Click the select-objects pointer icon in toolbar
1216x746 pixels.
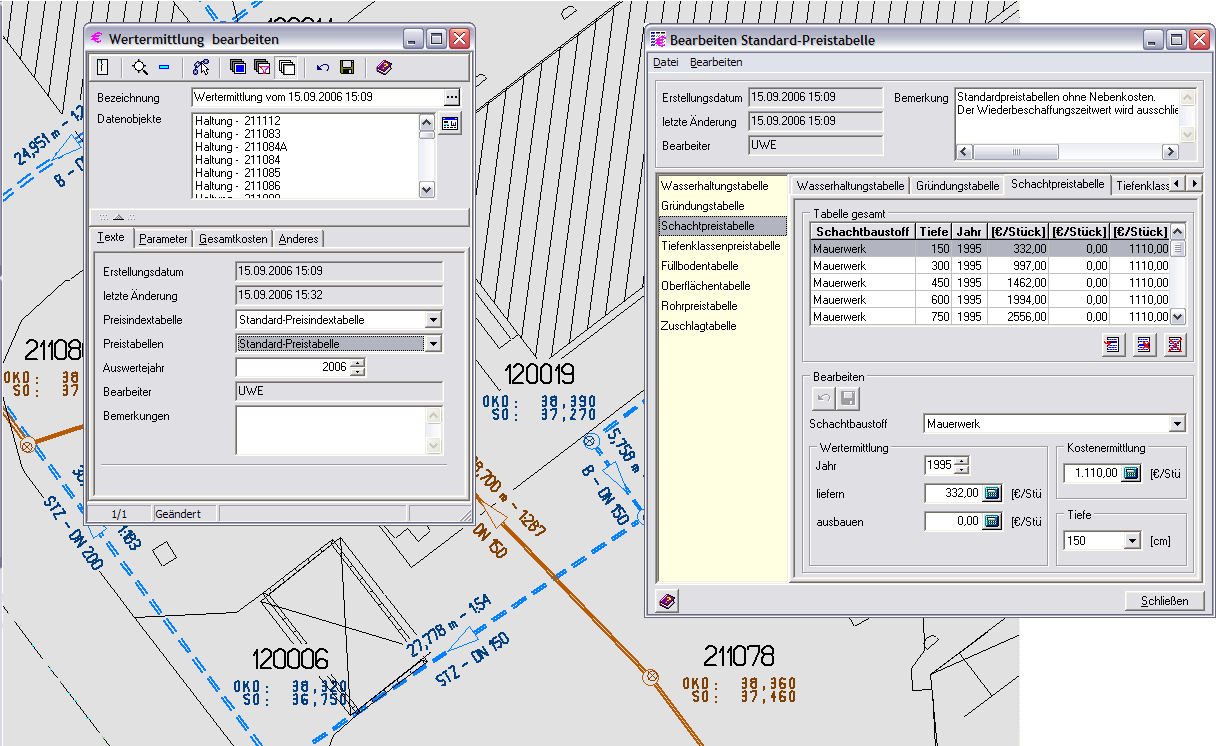[201, 68]
